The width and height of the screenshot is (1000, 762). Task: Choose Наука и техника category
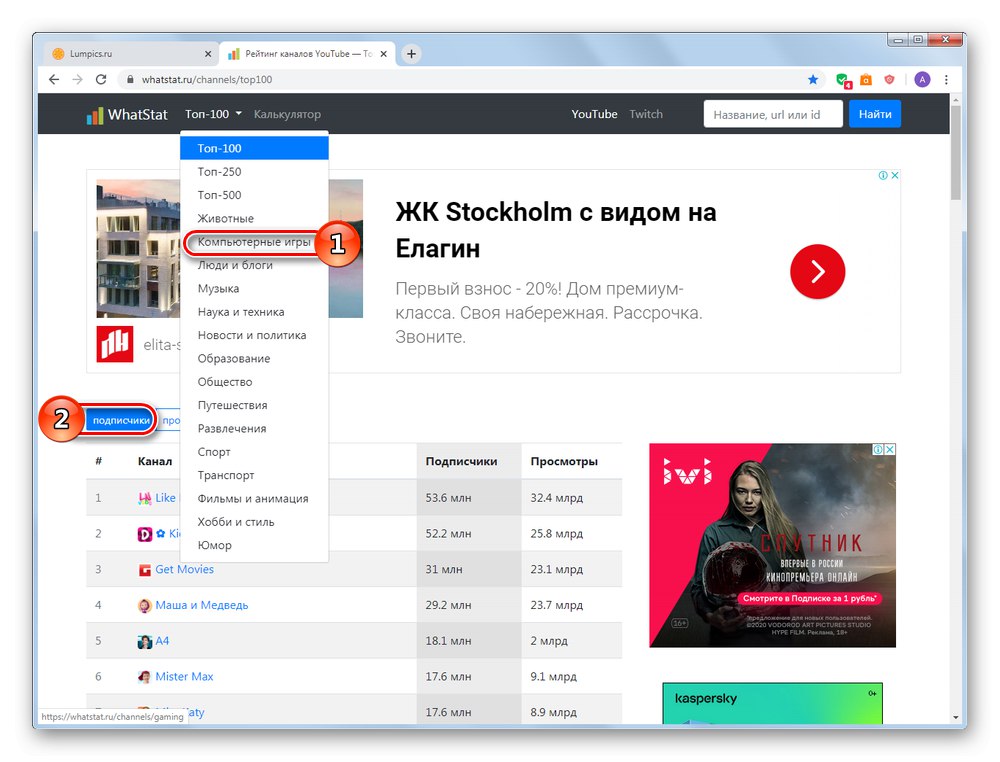coord(254,312)
